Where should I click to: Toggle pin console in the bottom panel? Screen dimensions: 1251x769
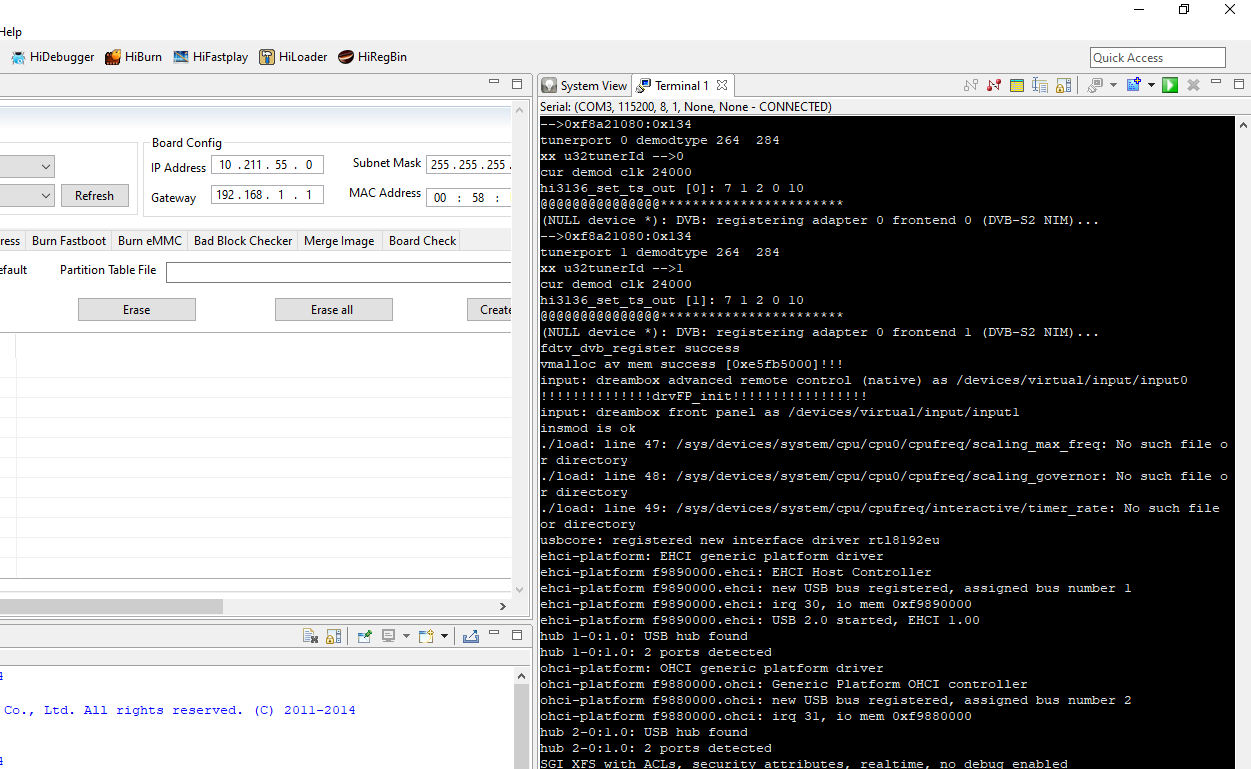[365, 636]
